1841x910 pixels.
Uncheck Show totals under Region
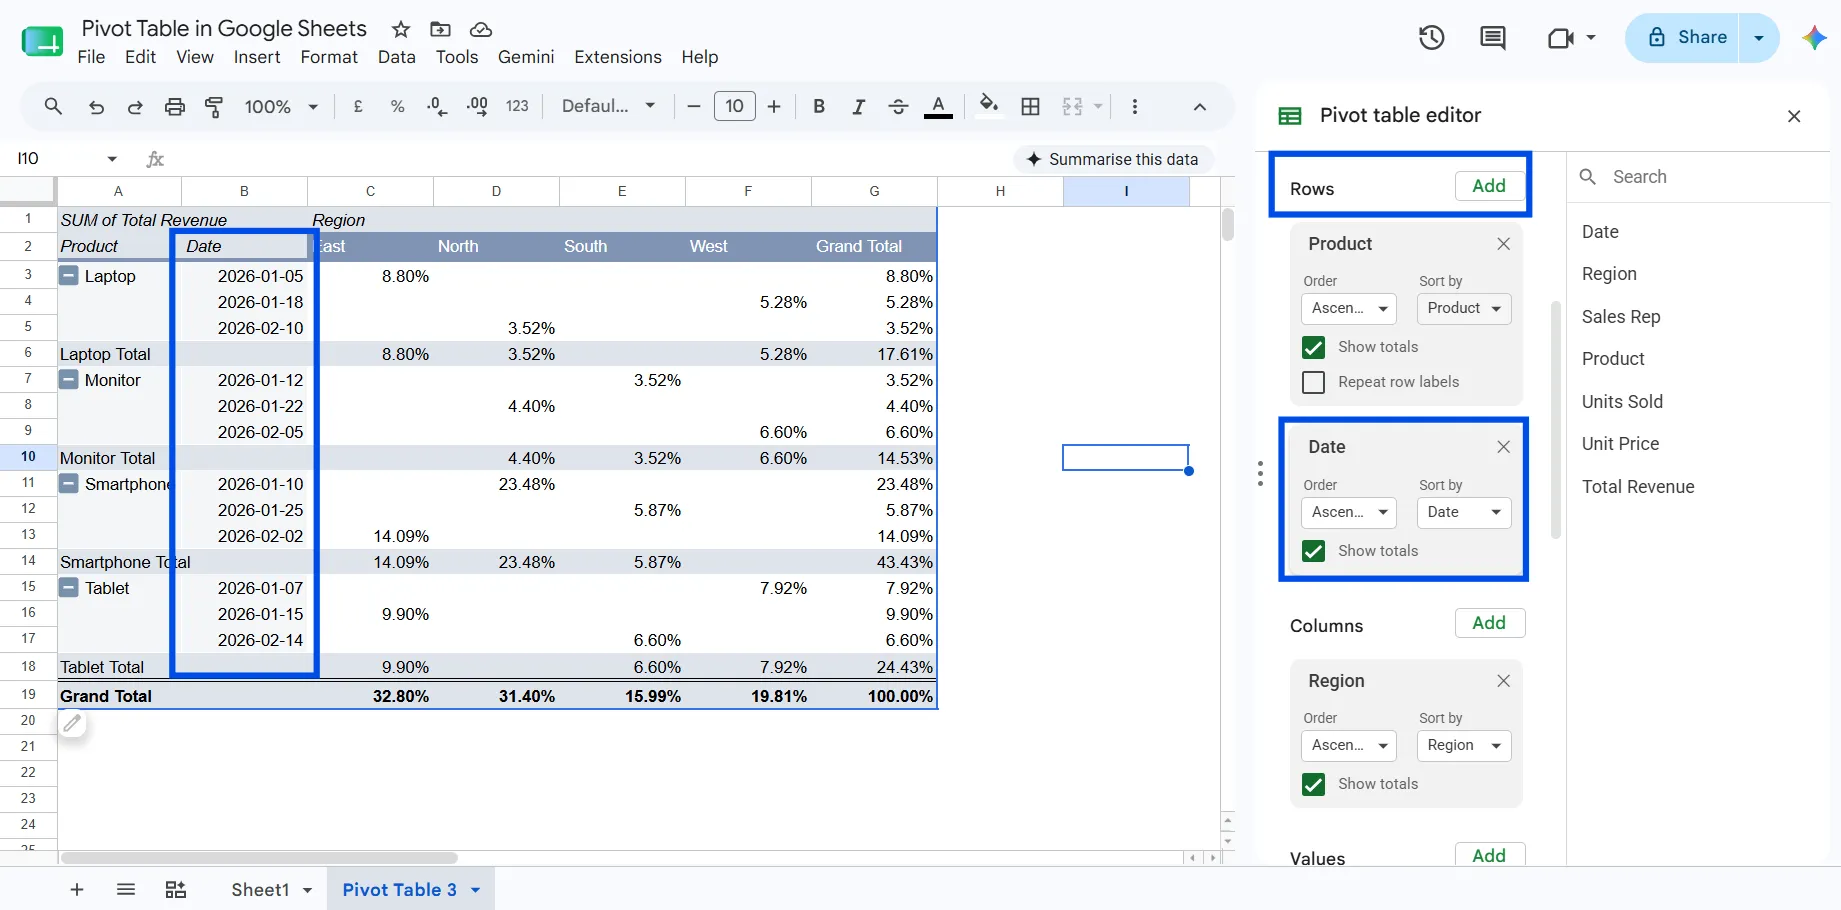pos(1313,784)
